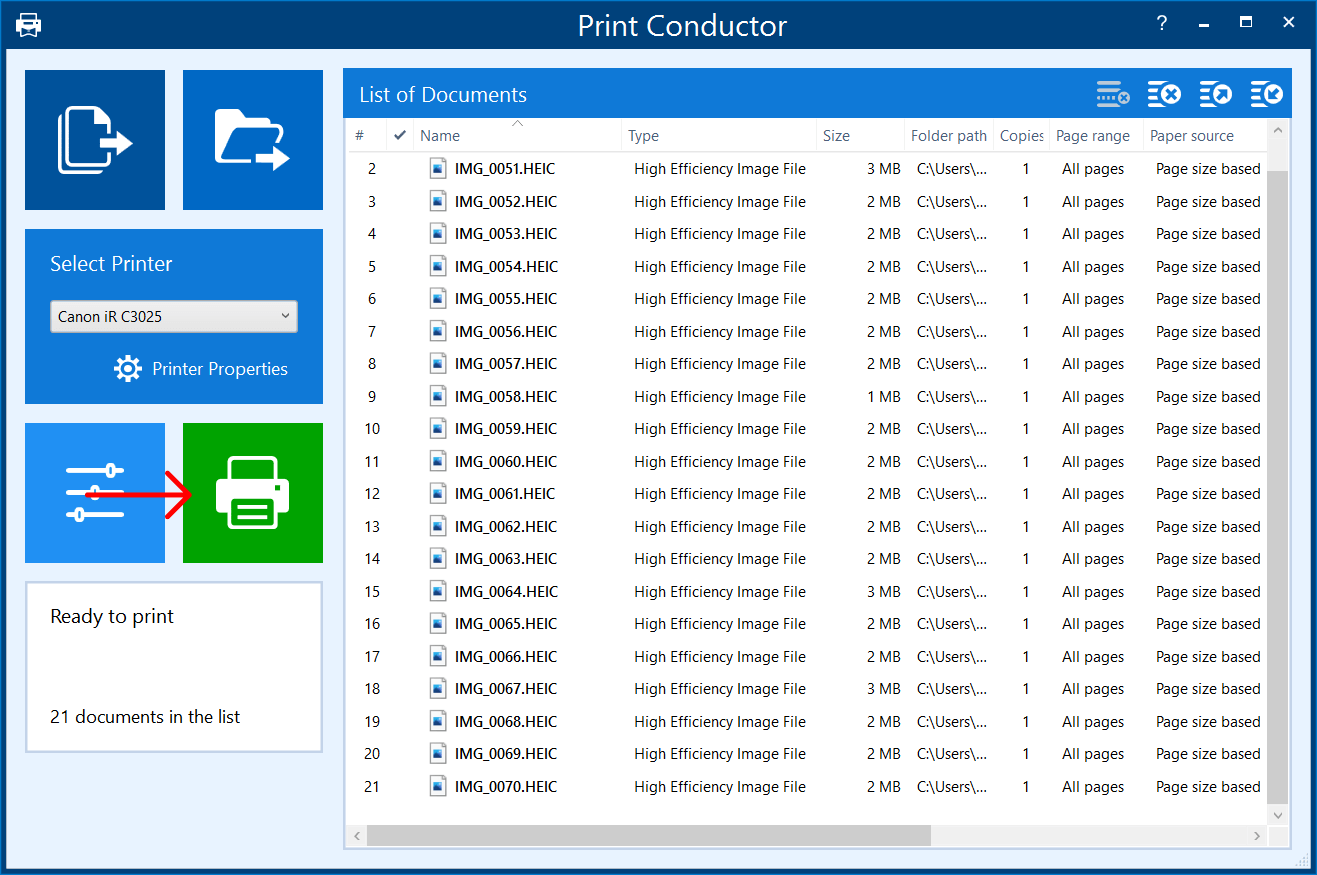
Task: Click the Paper source column header
Action: pyautogui.click(x=1191, y=136)
